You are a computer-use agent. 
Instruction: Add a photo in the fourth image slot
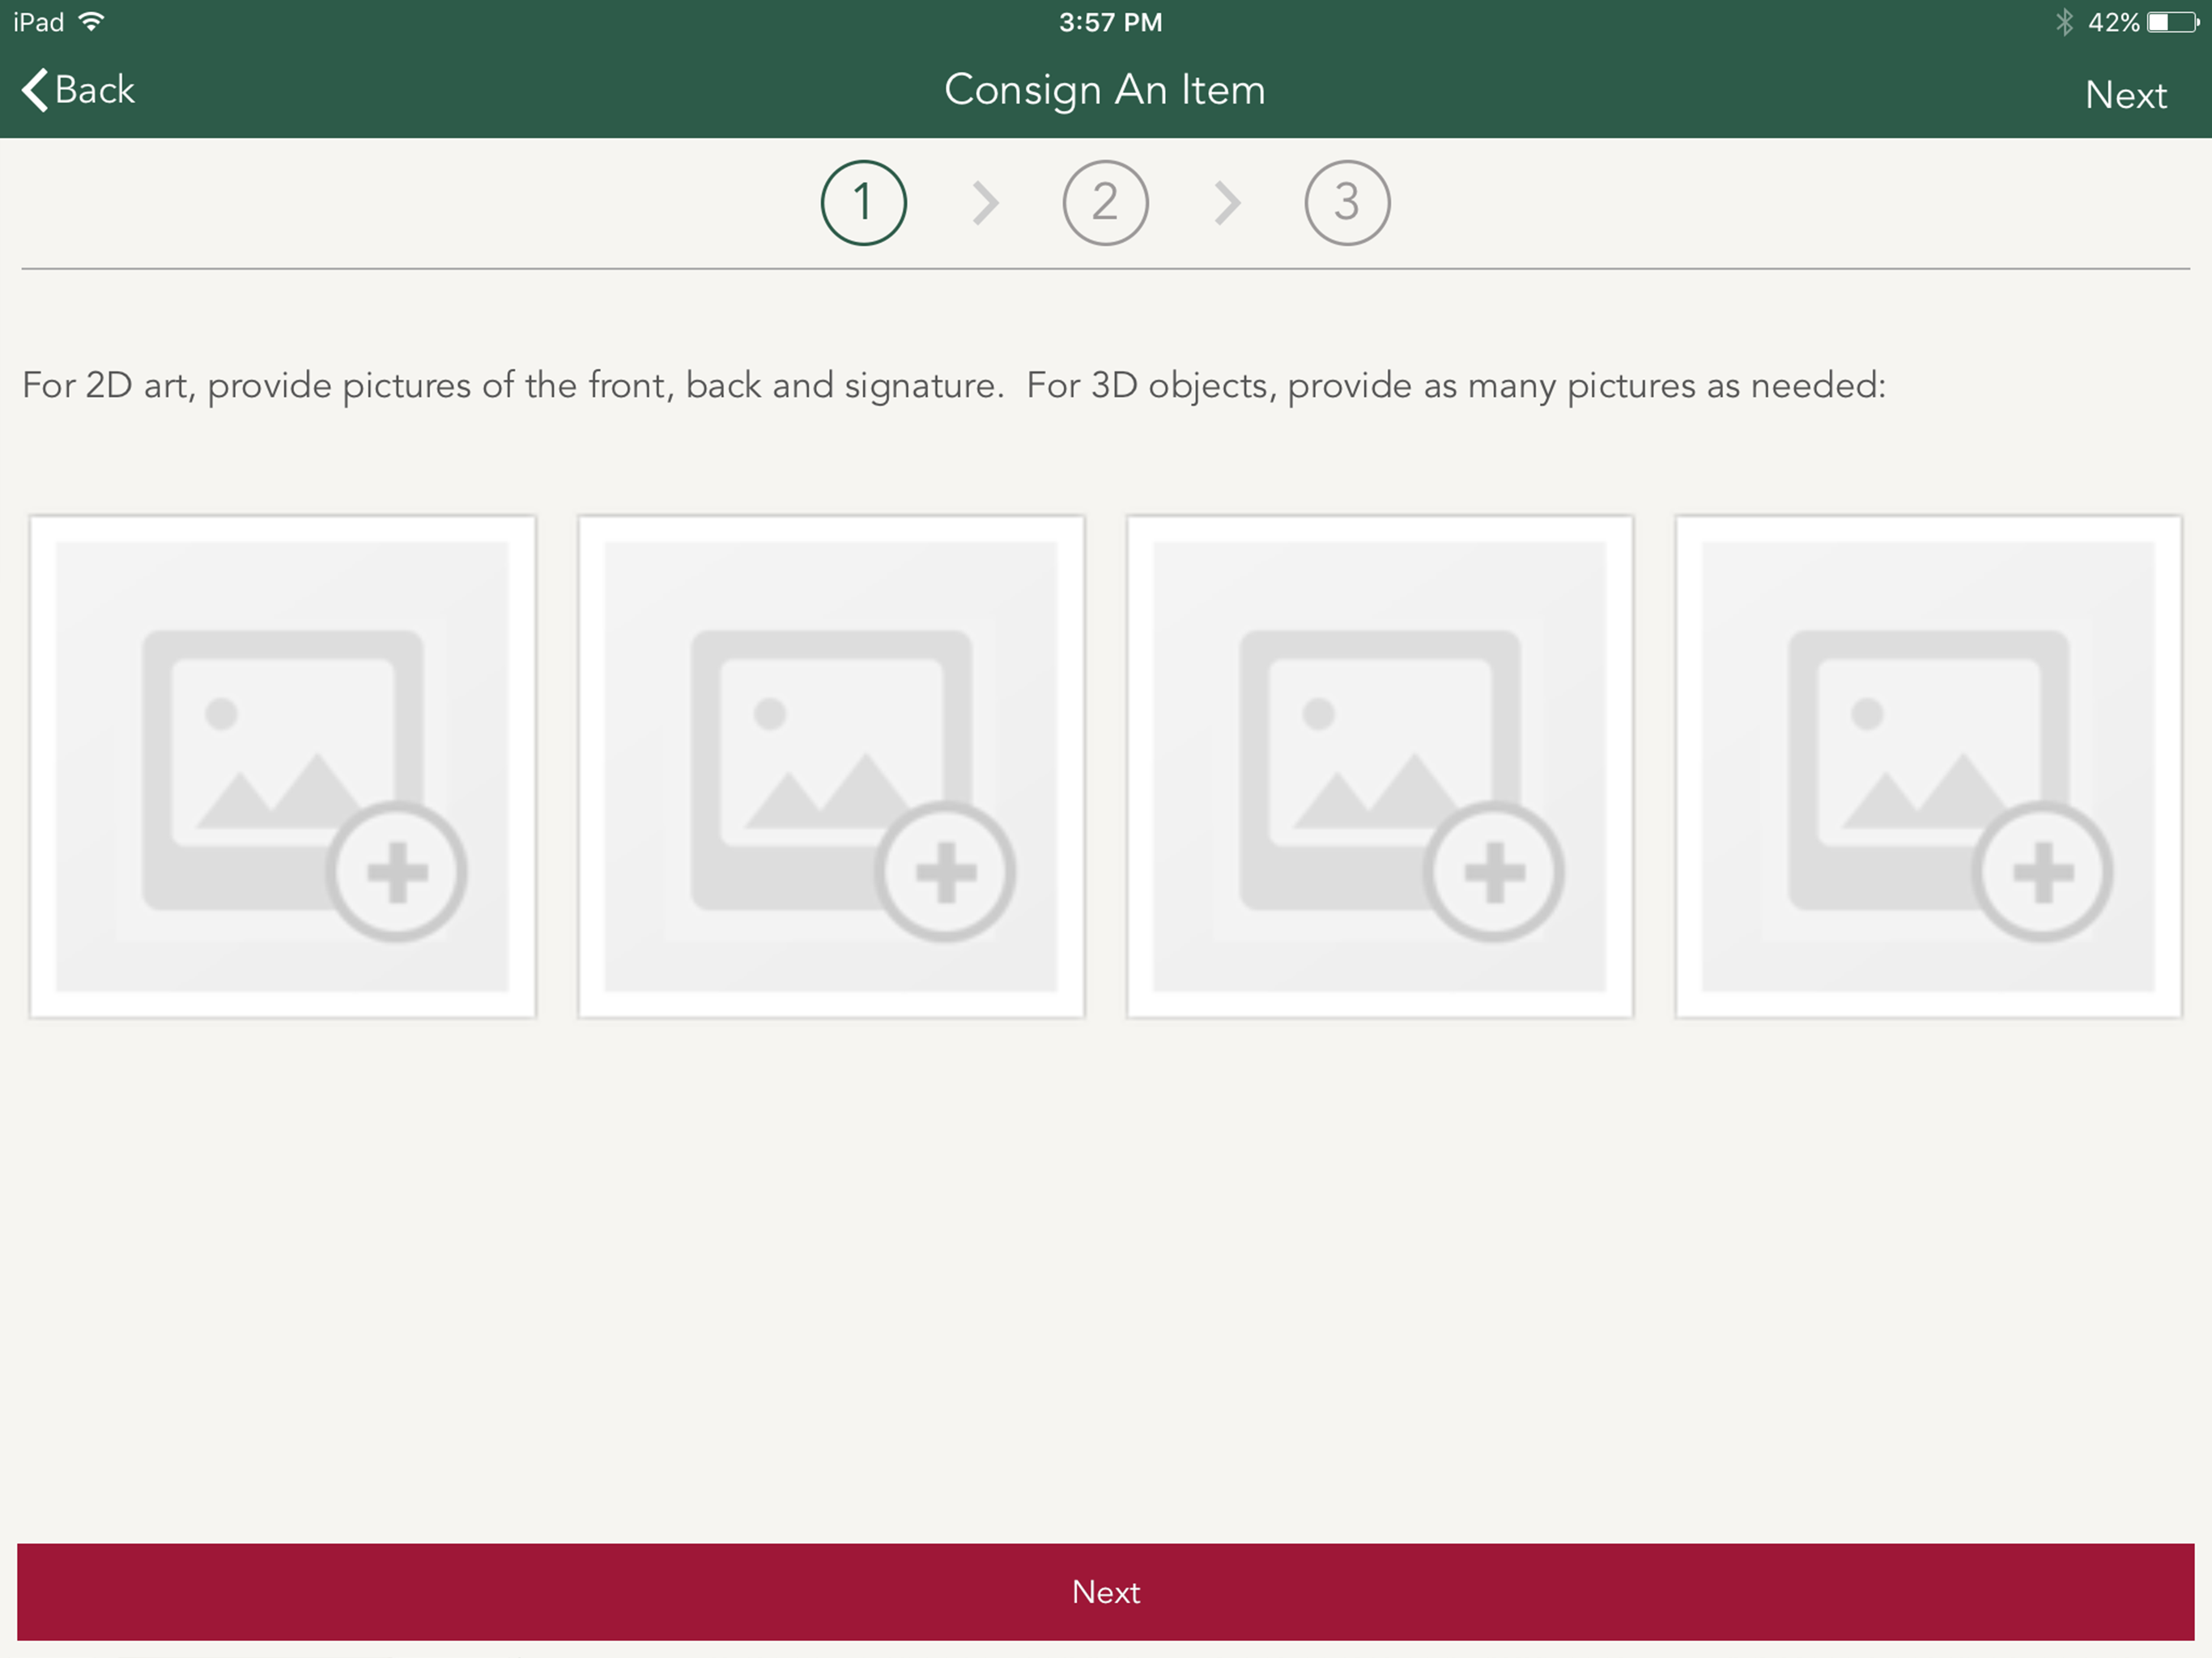(x=1928, y=767)
